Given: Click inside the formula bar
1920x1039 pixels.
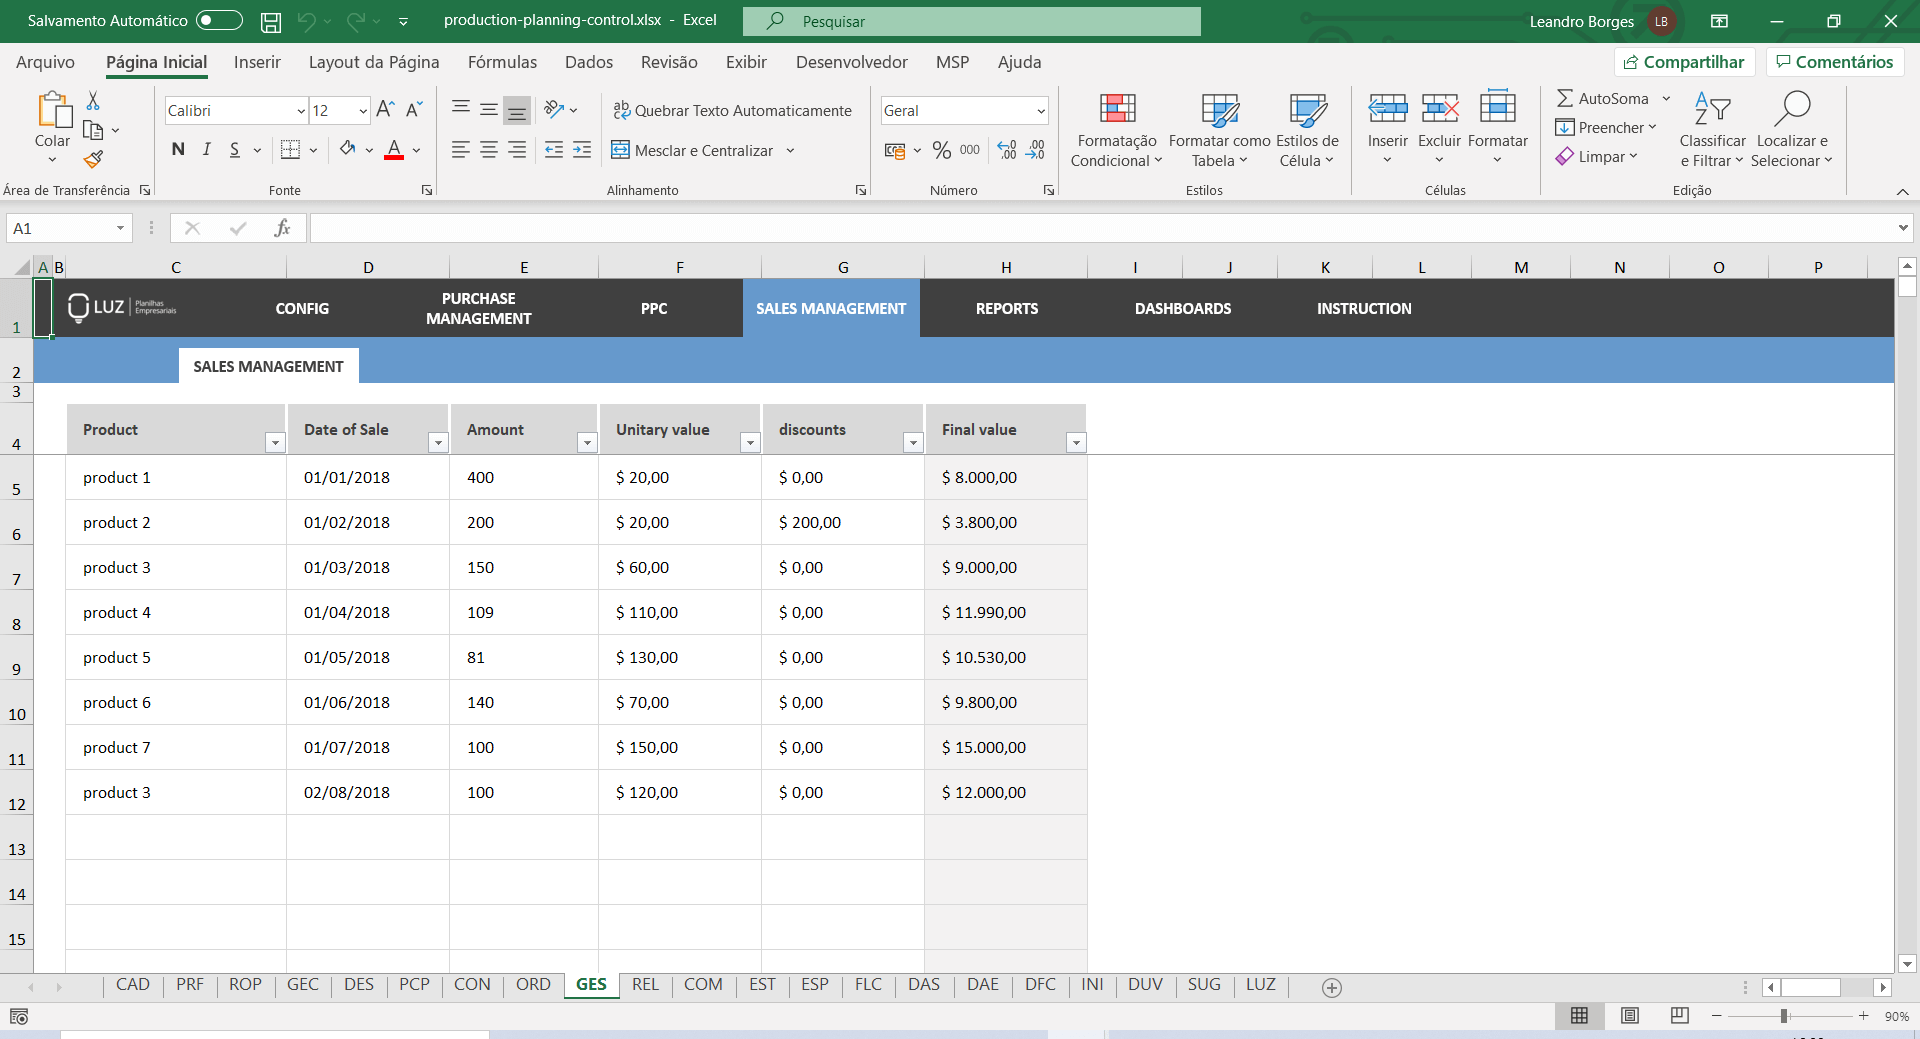Looking at the screenshot, I should point(800,228).
